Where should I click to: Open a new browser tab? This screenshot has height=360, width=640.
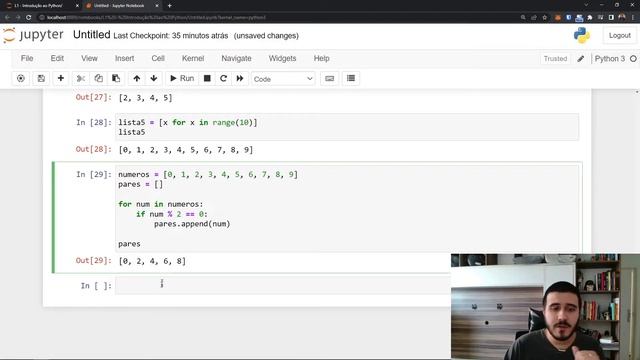click(169, 6)
